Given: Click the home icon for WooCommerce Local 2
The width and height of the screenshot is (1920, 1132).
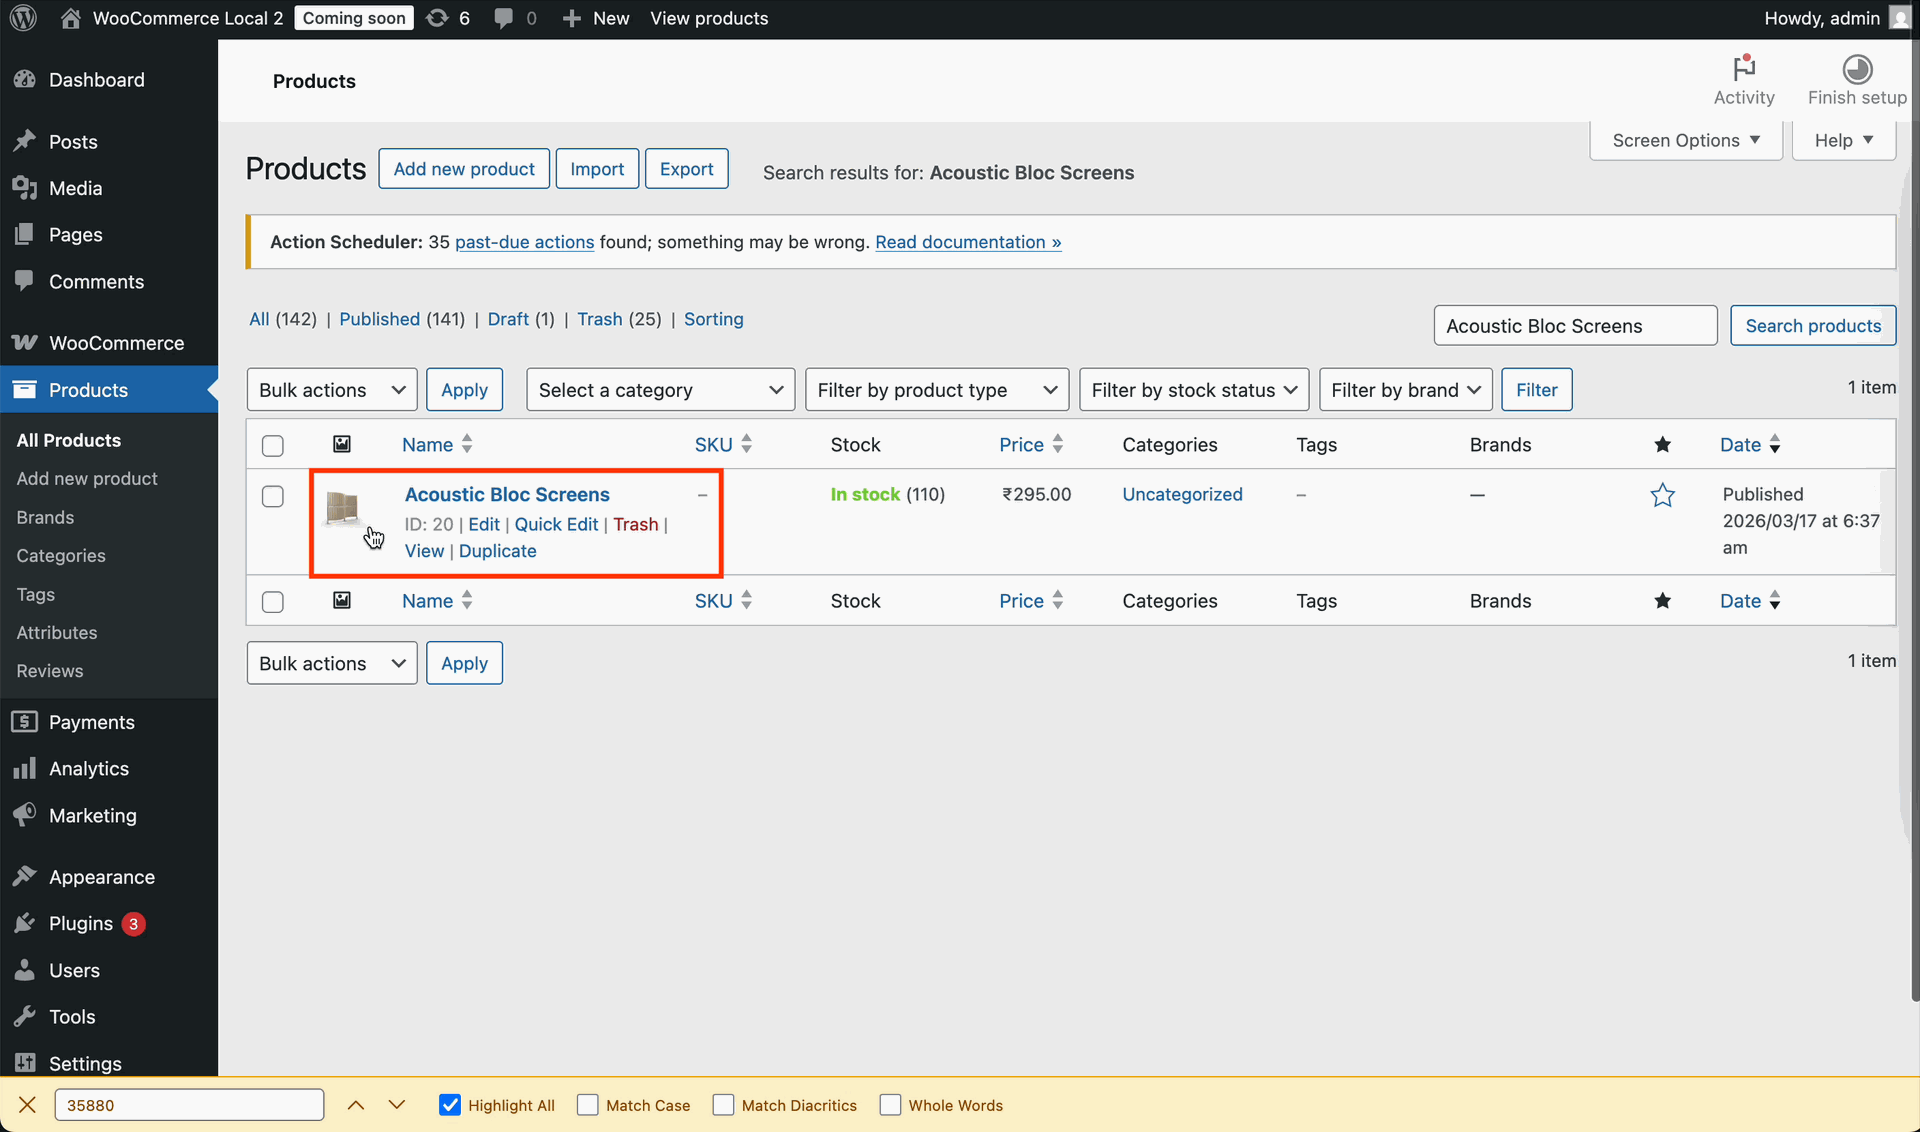Looking at the screenshot, I should click(x=70, y=18).
